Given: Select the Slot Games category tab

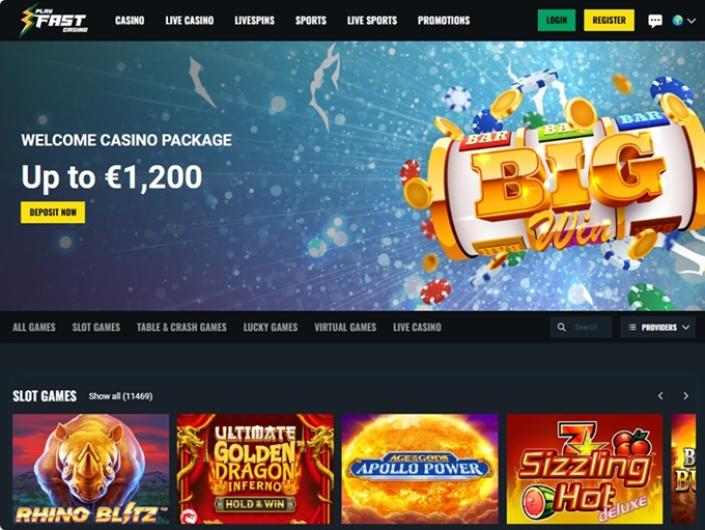Looking at the screenshot, I should click(x=96, y=327).
